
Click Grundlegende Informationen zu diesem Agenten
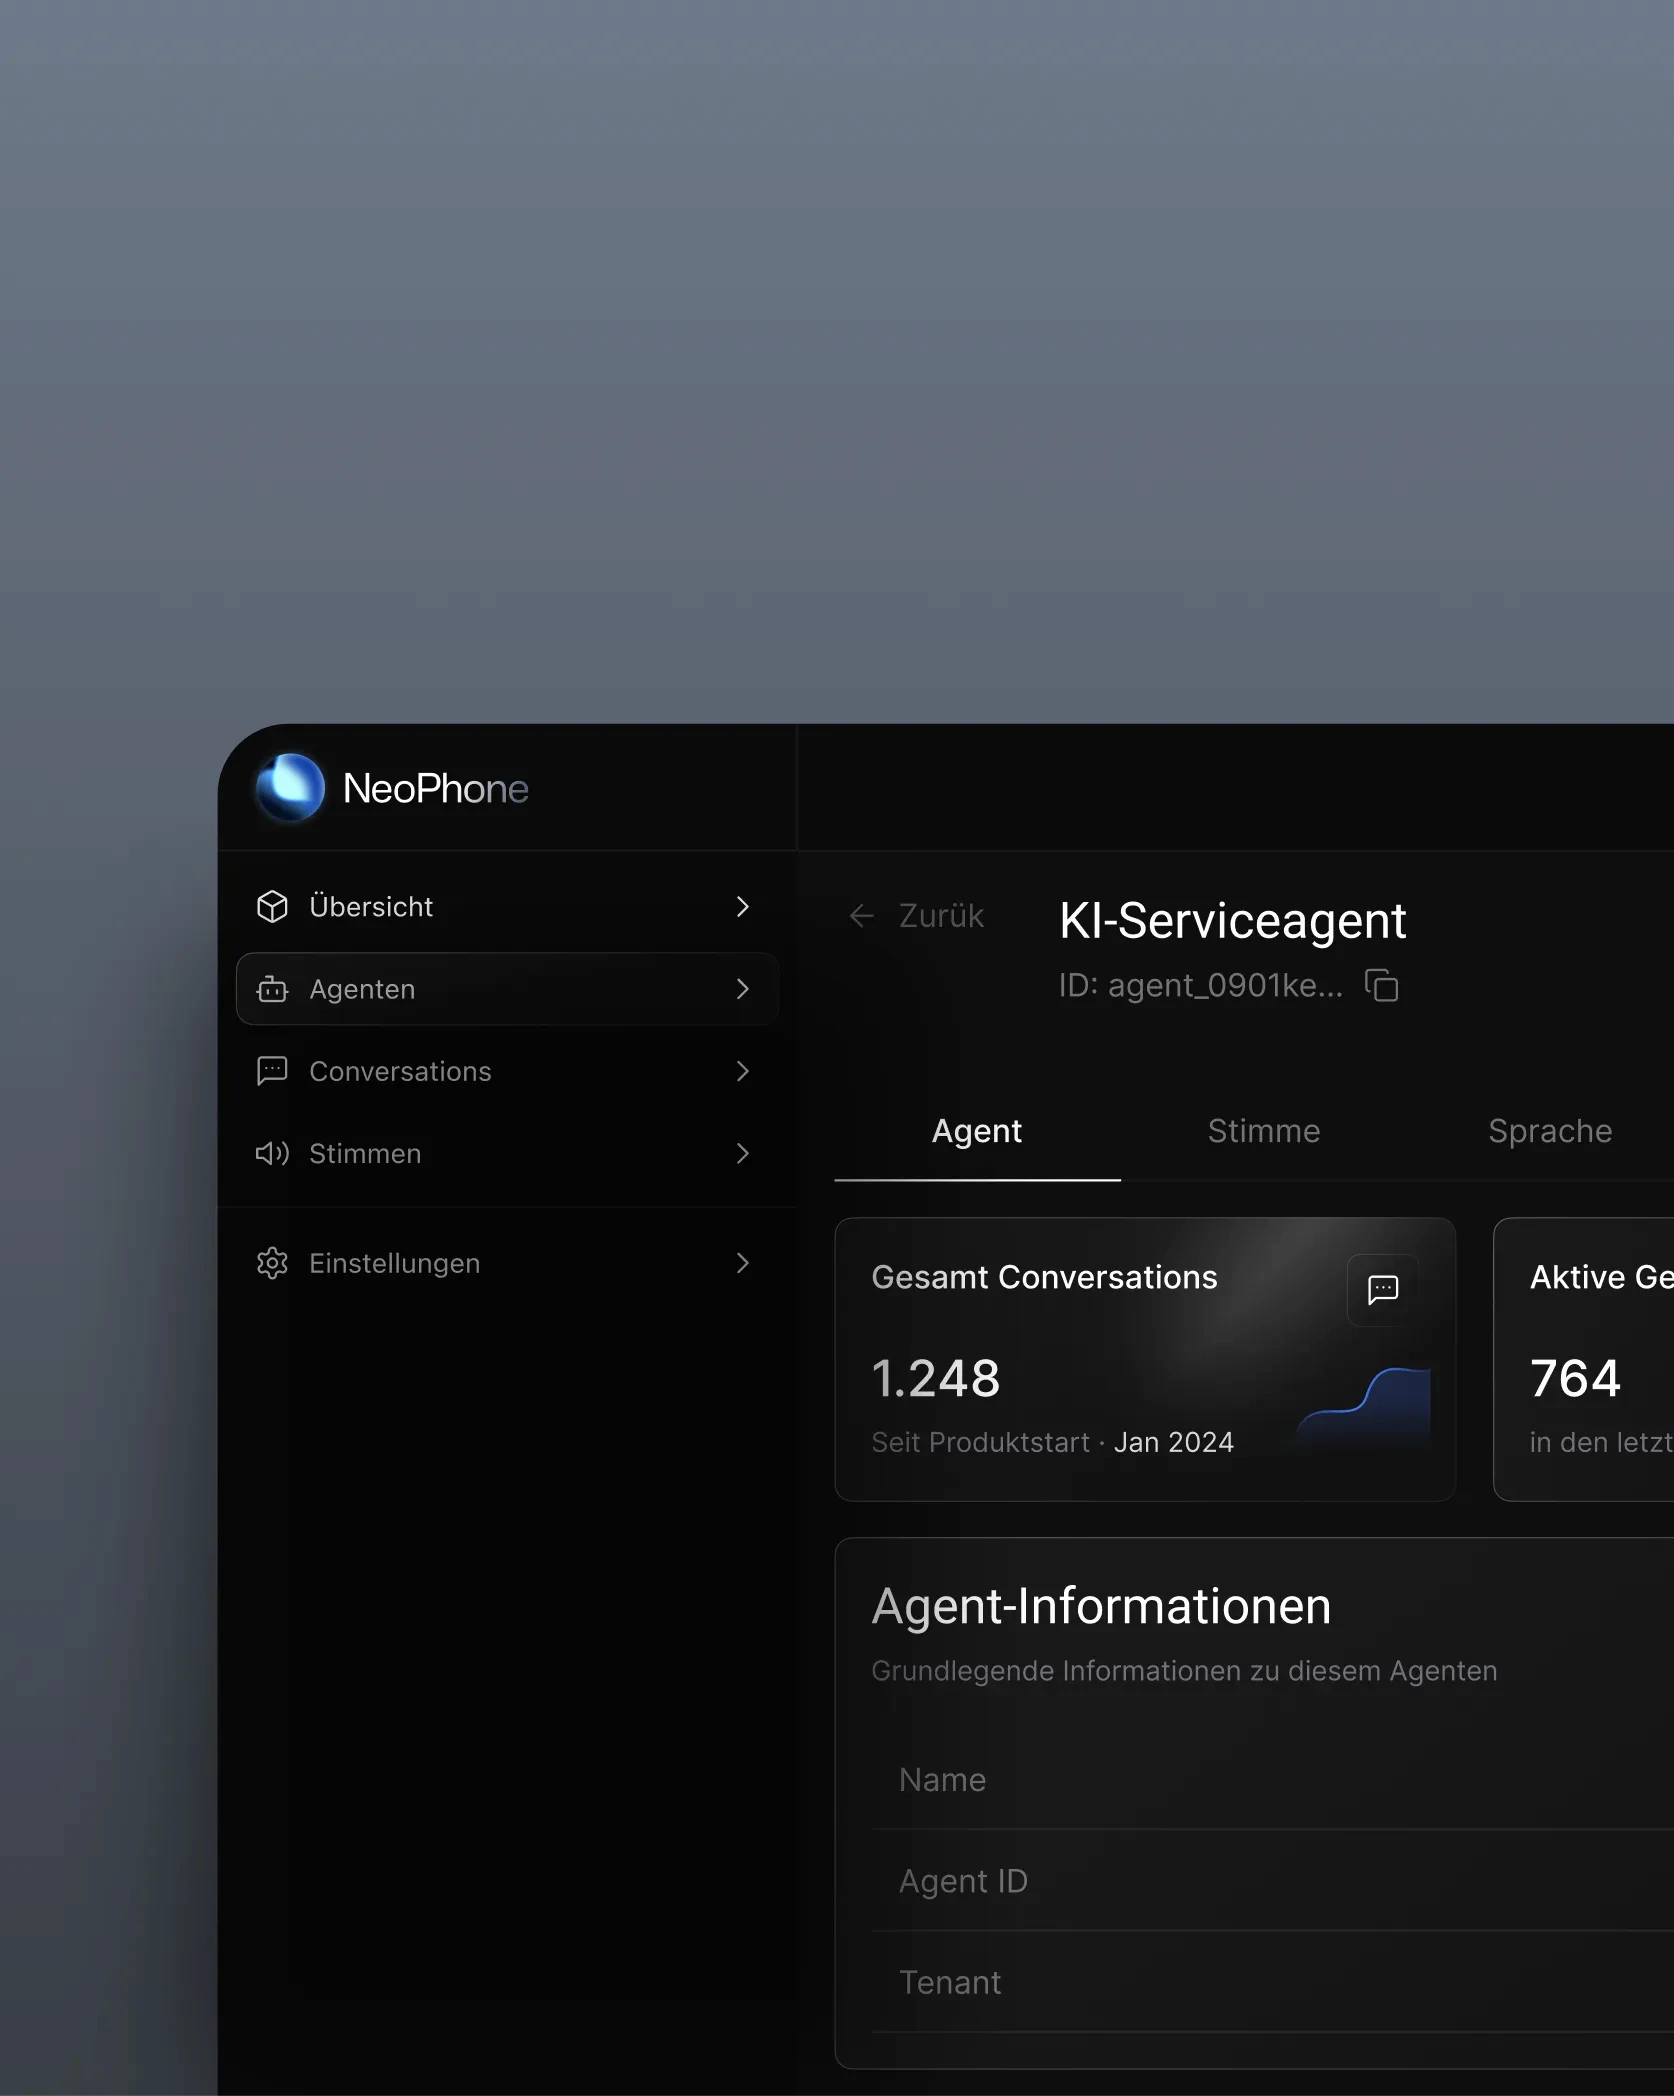[x=1184, y=1671]
